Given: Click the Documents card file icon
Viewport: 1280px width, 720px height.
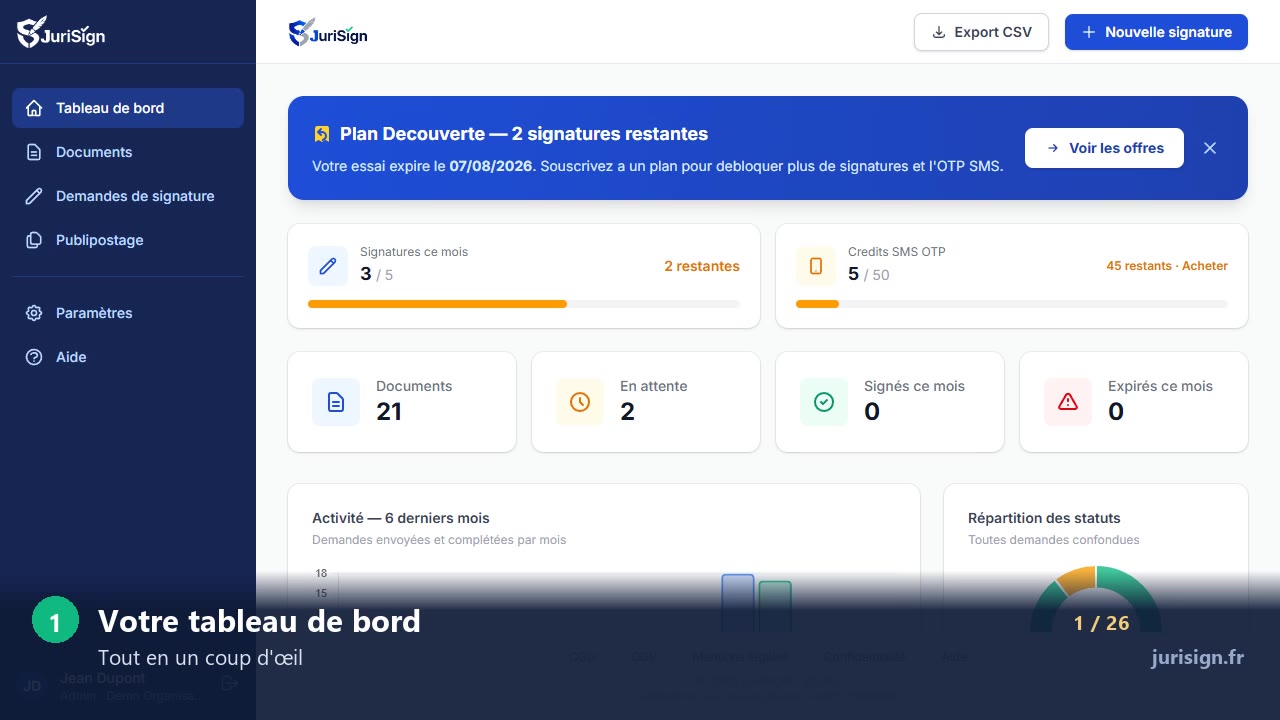Looking at the screenshot, I should (336, 402).
